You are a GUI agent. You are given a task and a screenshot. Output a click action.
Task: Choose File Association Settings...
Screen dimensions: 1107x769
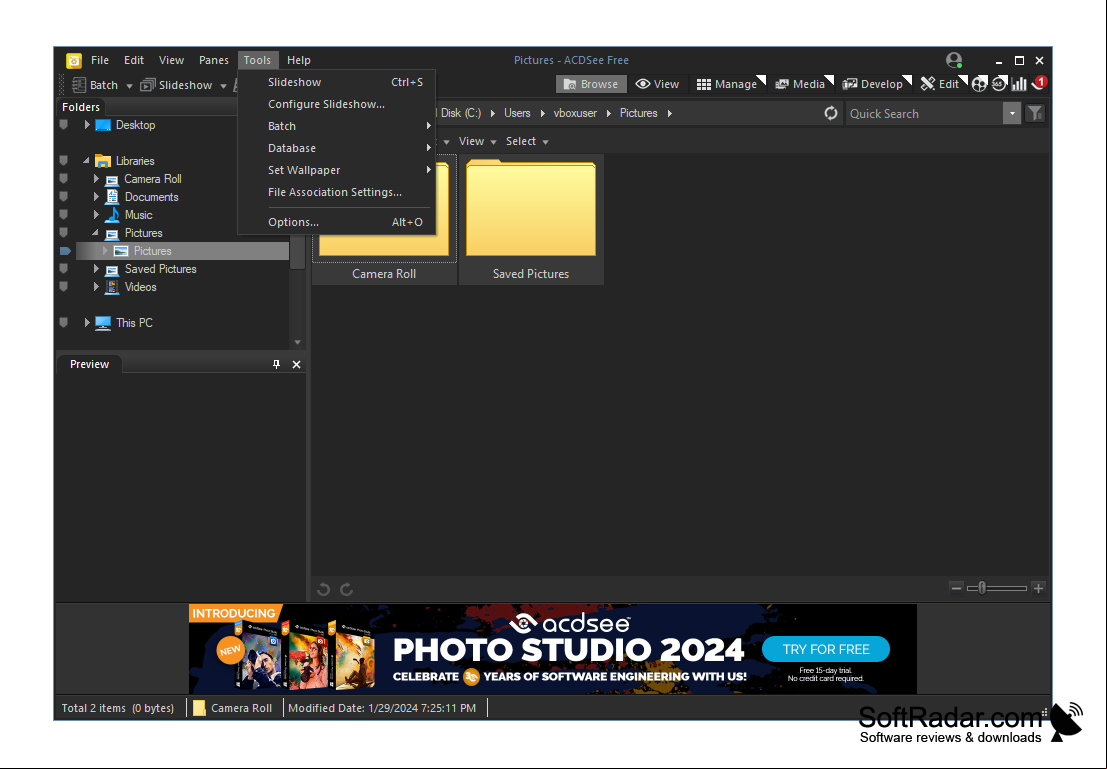[337, 192]
